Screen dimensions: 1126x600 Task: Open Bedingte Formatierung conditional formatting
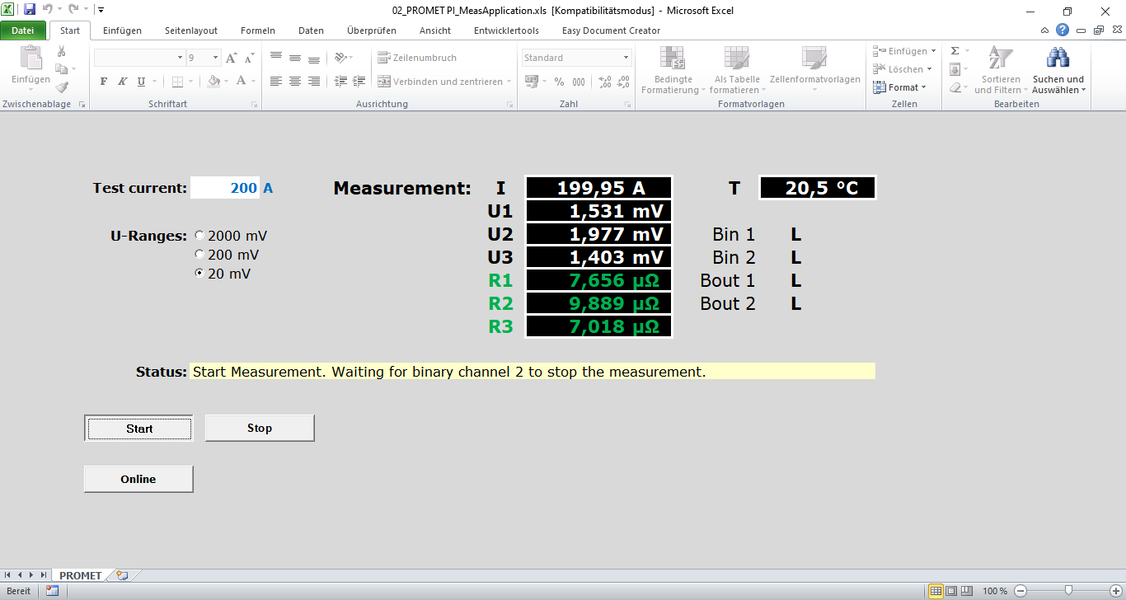pyautogui.click(x=673, y=70)
